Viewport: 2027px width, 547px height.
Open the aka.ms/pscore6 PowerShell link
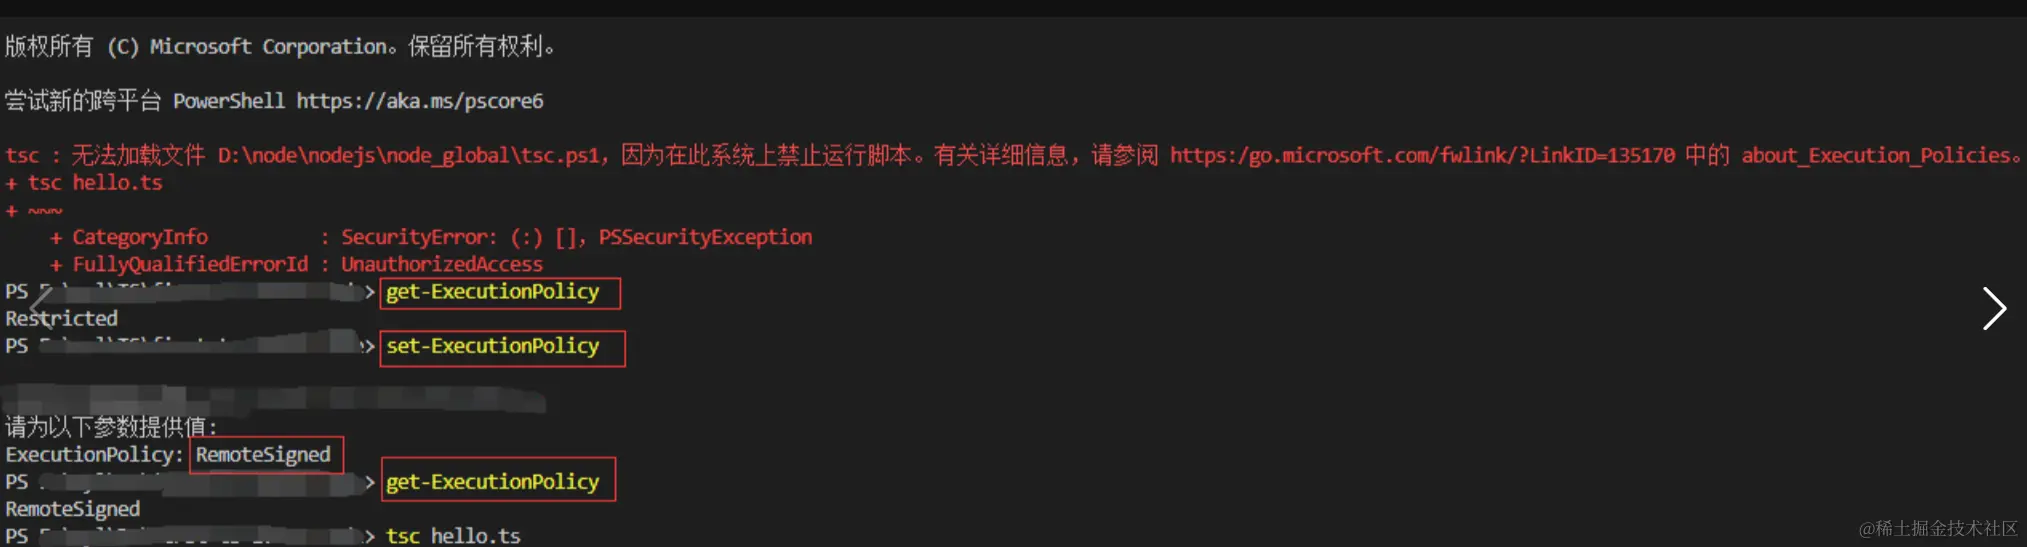tap(420, 101)
